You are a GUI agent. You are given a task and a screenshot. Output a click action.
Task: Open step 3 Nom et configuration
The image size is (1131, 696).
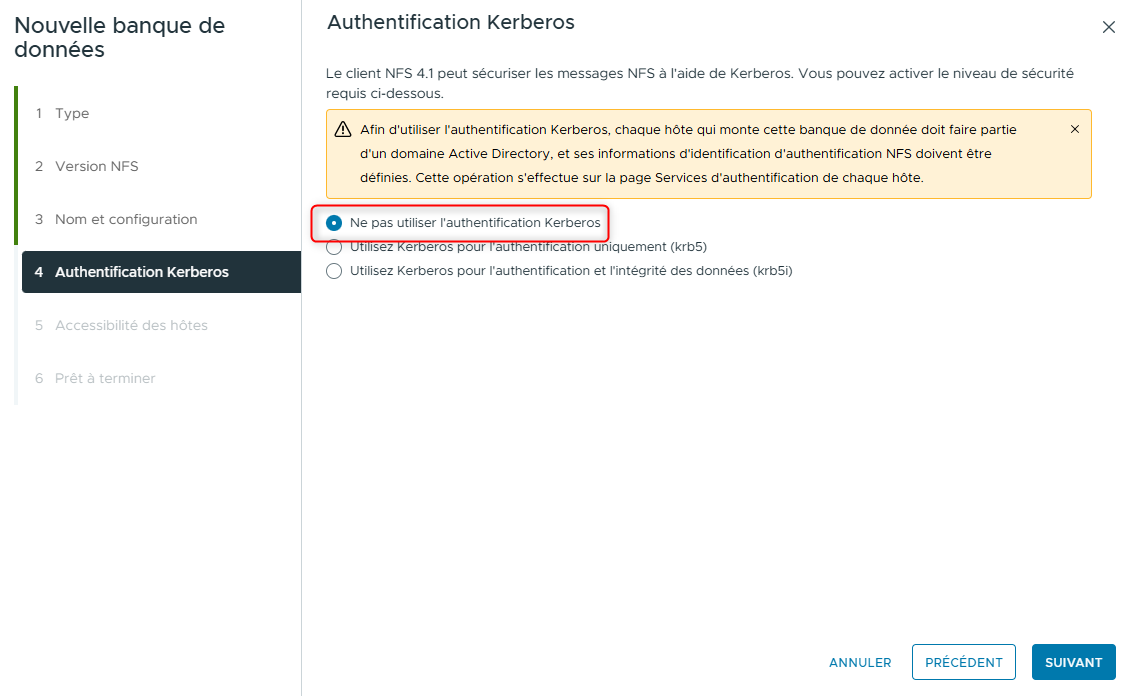(x=126, y=220)
